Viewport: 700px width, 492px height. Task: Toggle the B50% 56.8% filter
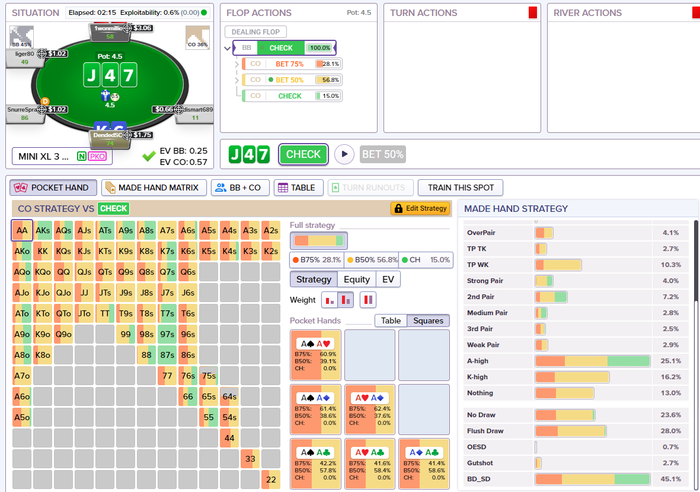pos(371,260)
